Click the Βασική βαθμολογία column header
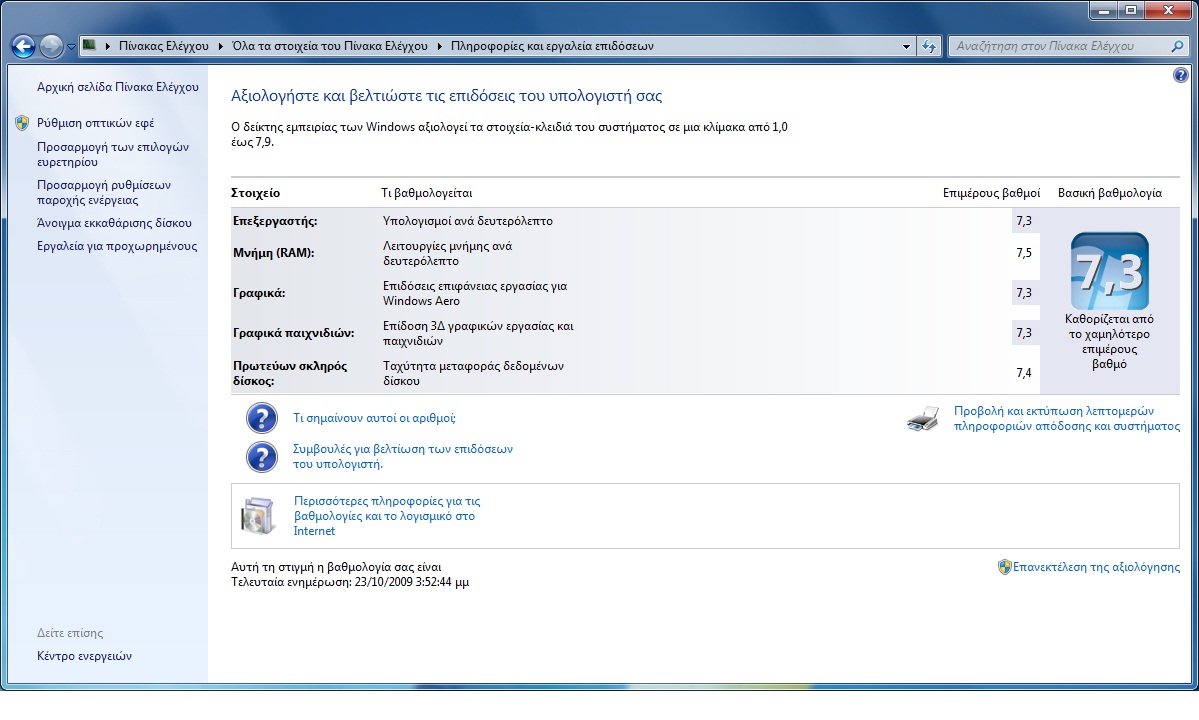 (x=1110, y=193)
